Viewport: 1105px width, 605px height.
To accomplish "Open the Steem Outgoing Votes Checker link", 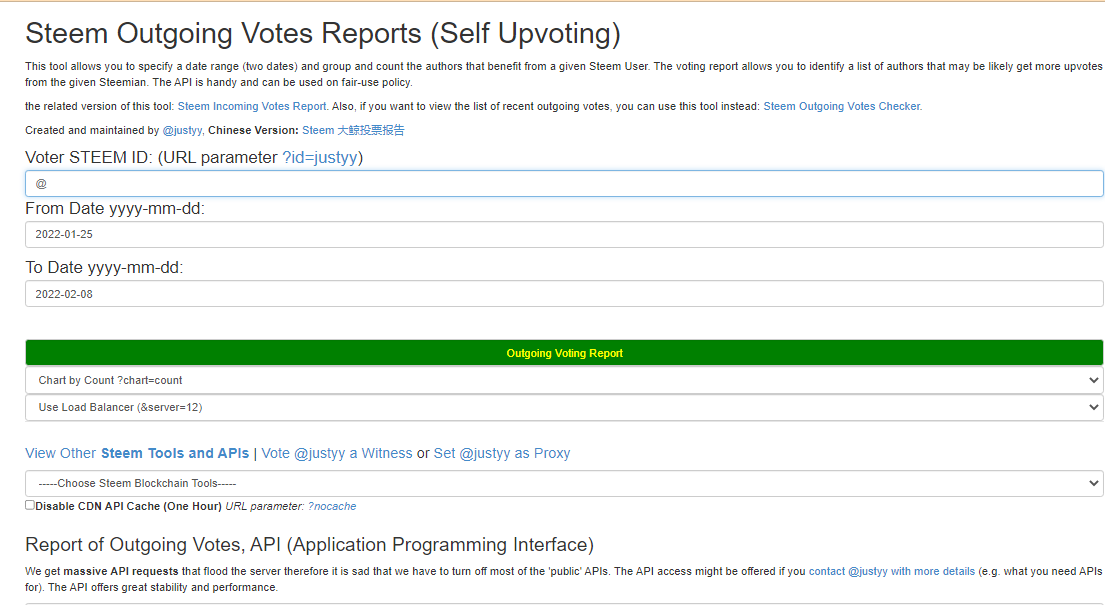I will coord(841,106).
